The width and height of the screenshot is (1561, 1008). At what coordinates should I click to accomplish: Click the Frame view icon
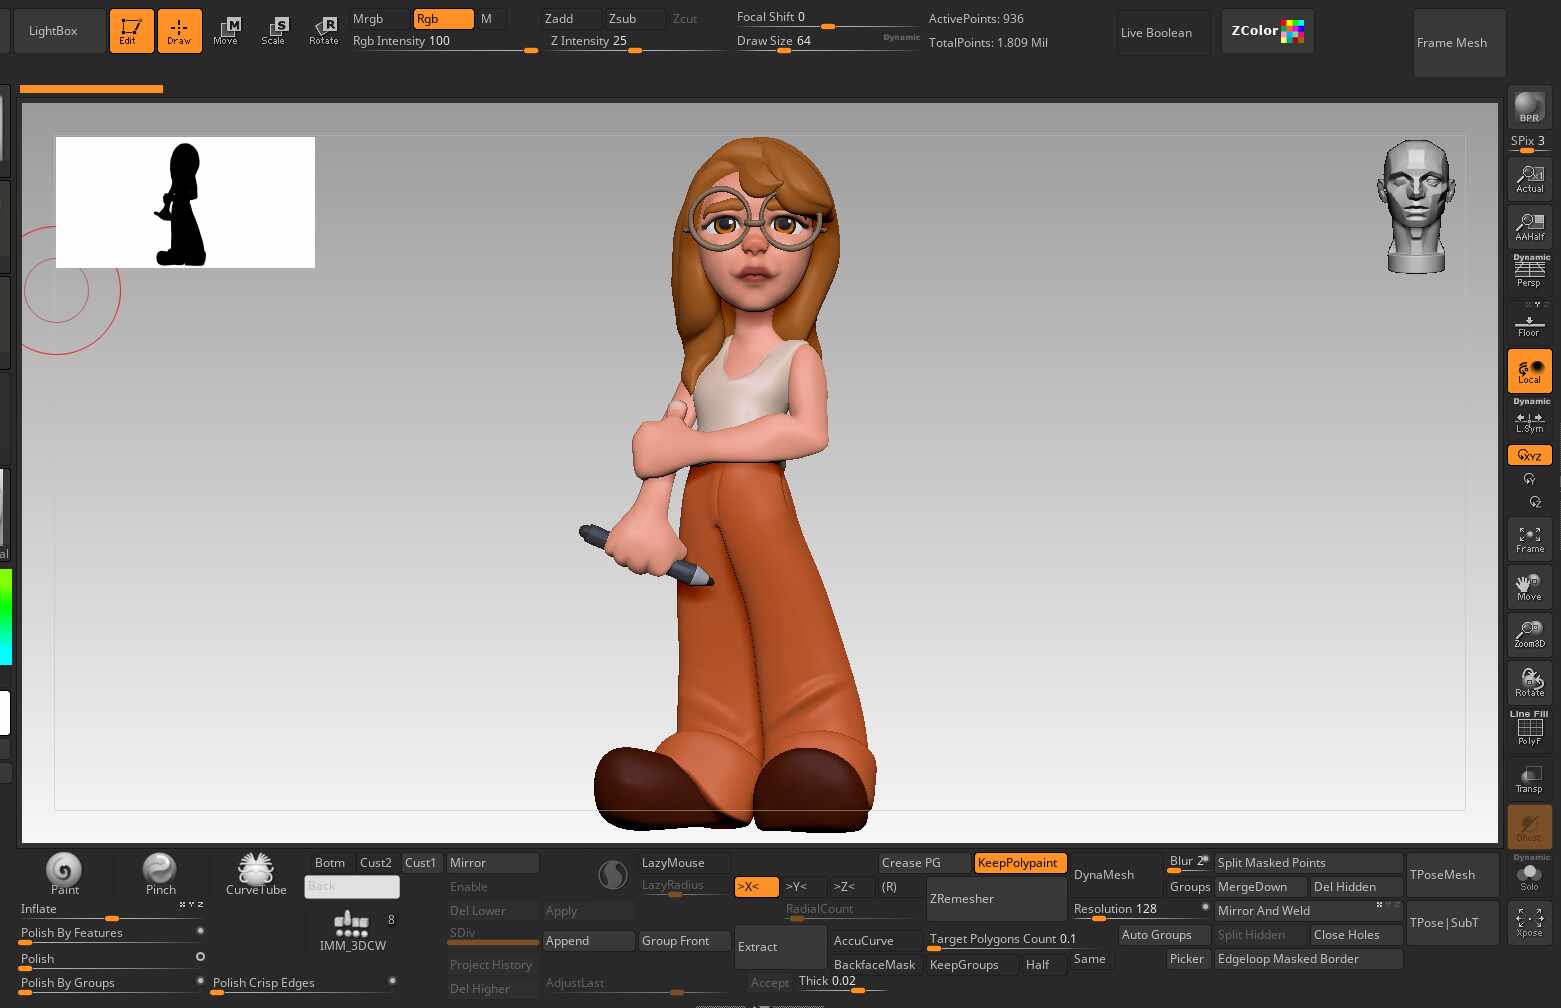click(x=1529, y=539)
